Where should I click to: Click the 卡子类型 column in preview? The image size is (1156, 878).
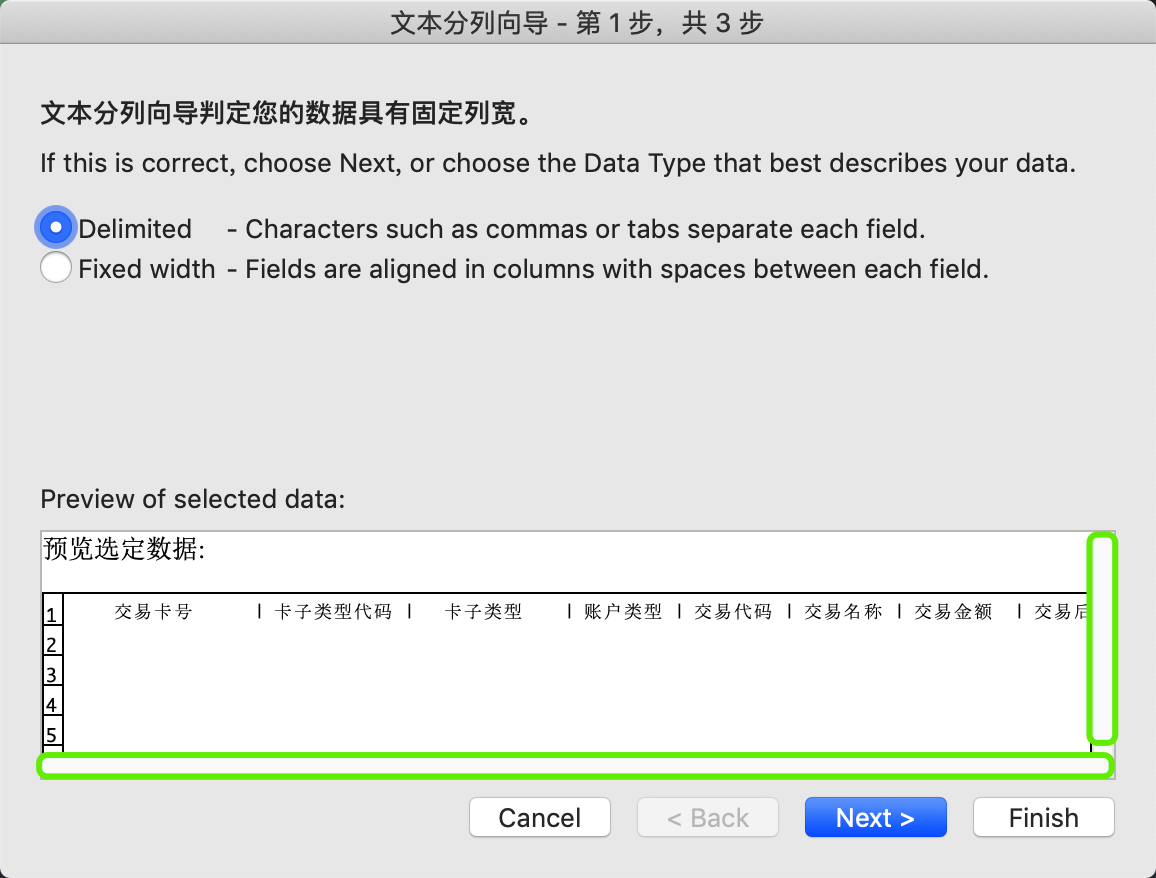click(x=483, y=612)
